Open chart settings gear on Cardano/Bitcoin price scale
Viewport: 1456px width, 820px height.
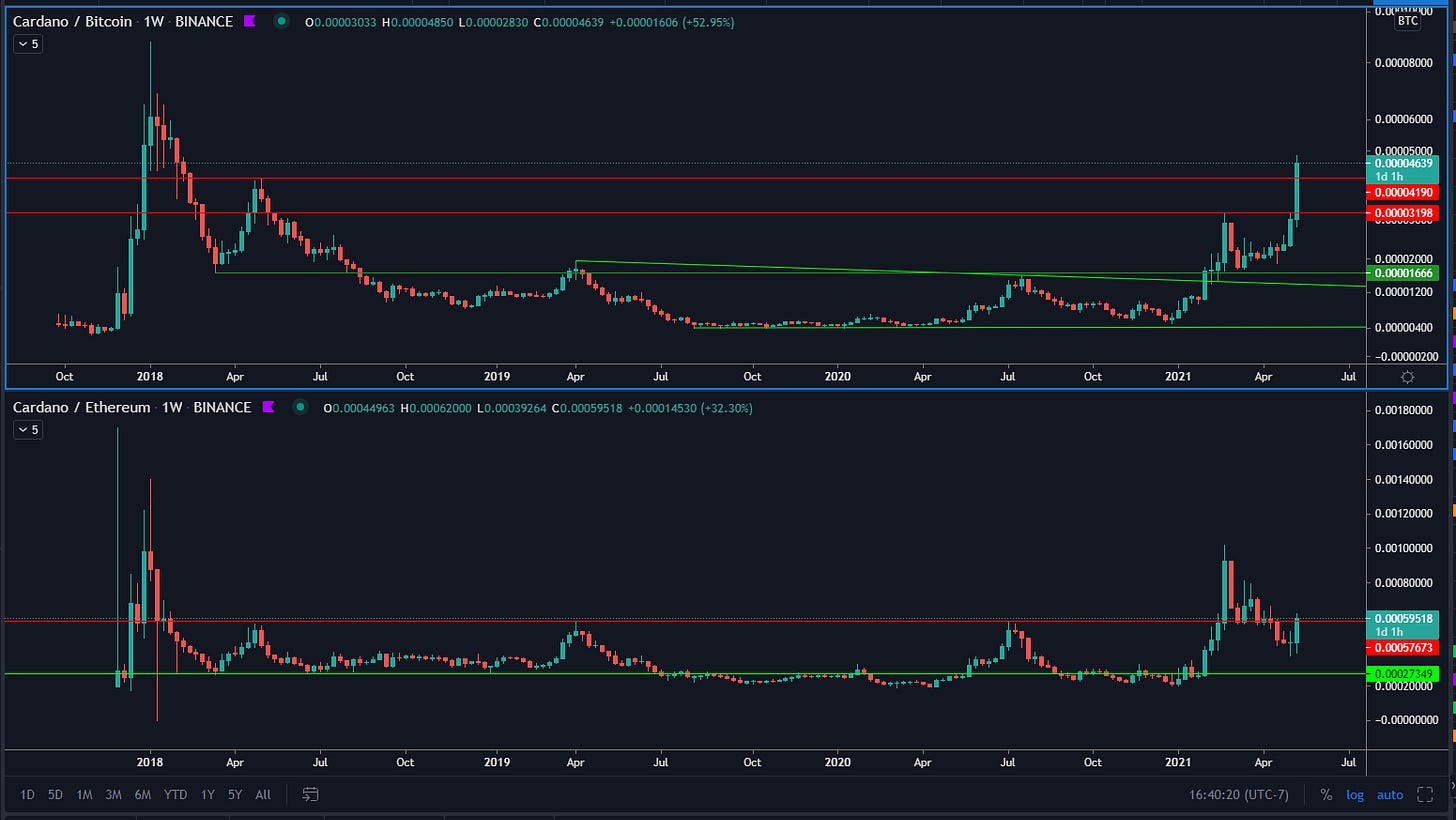[x=1407, y=377]
